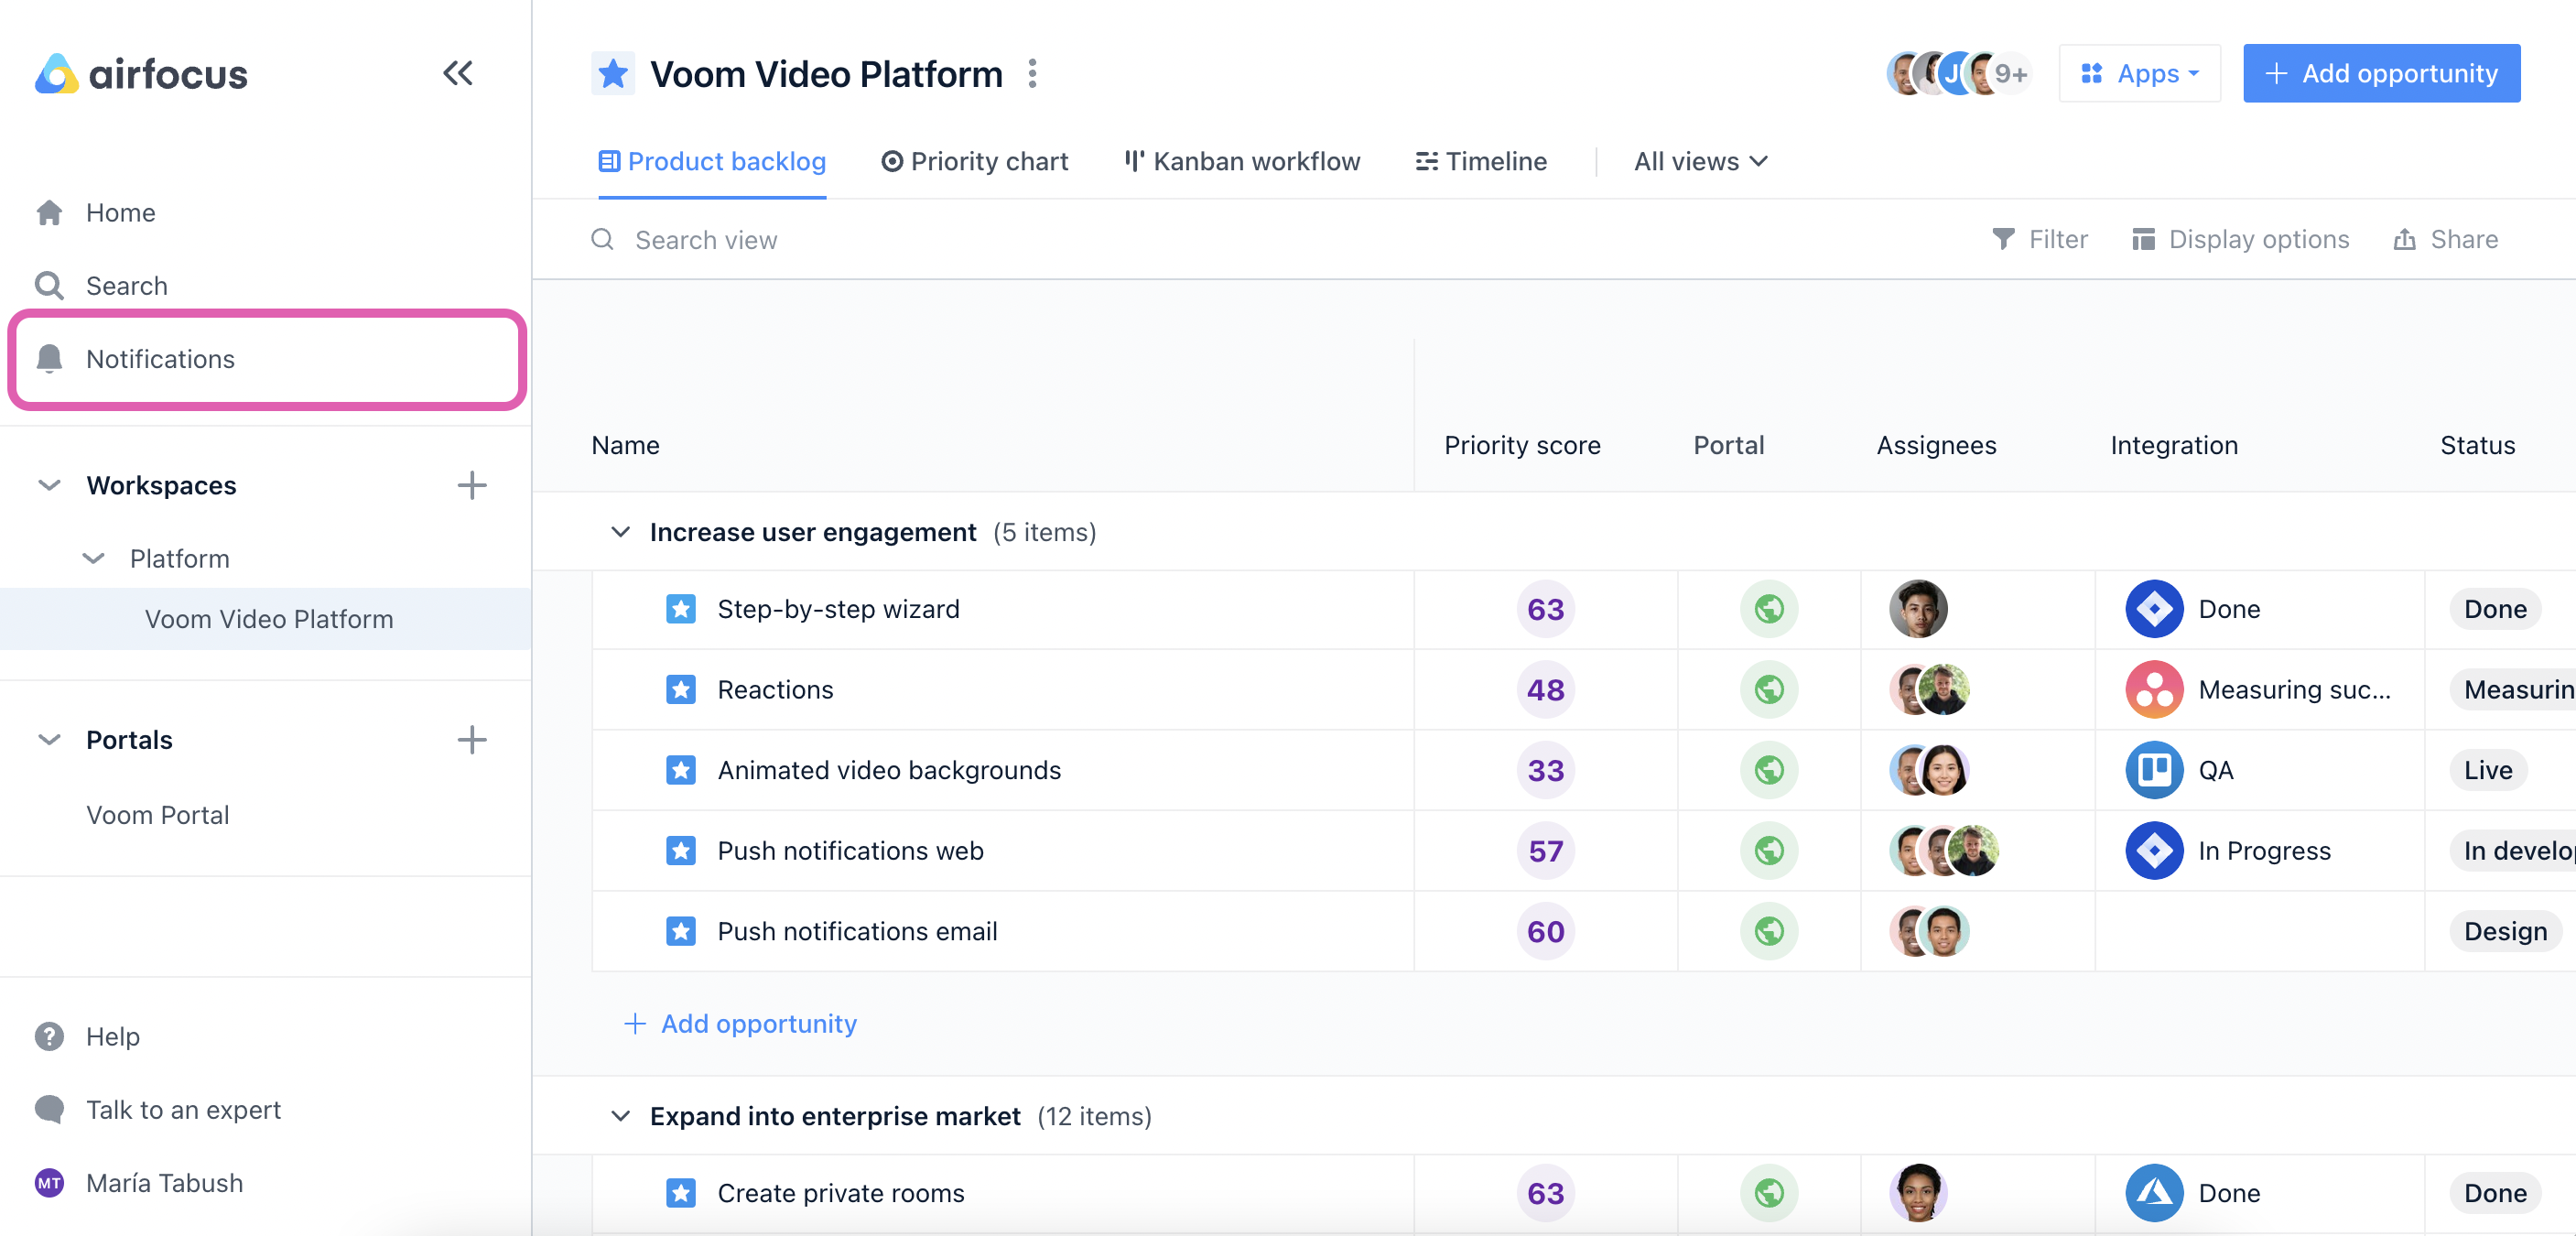Open Notifications in the sidebar
The width and height of the screenshot is (2576, 1236).
(267, 359)
